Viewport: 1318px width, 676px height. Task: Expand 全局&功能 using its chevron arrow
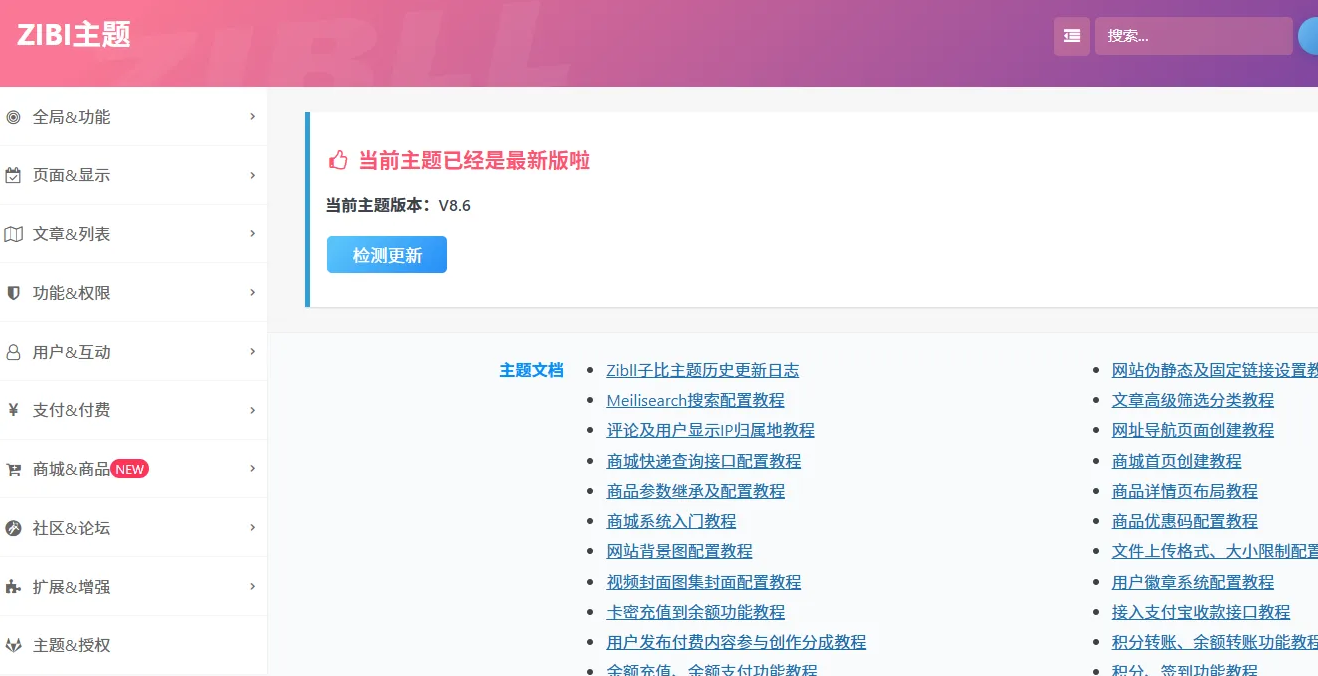(x=253, y=117)
